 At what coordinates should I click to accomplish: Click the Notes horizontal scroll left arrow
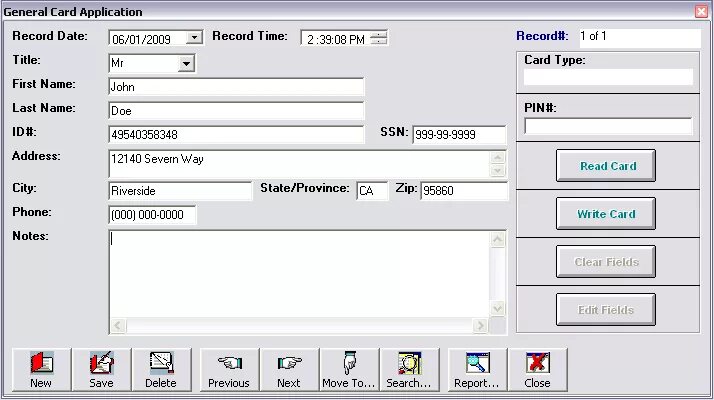(x=118, y=325)
